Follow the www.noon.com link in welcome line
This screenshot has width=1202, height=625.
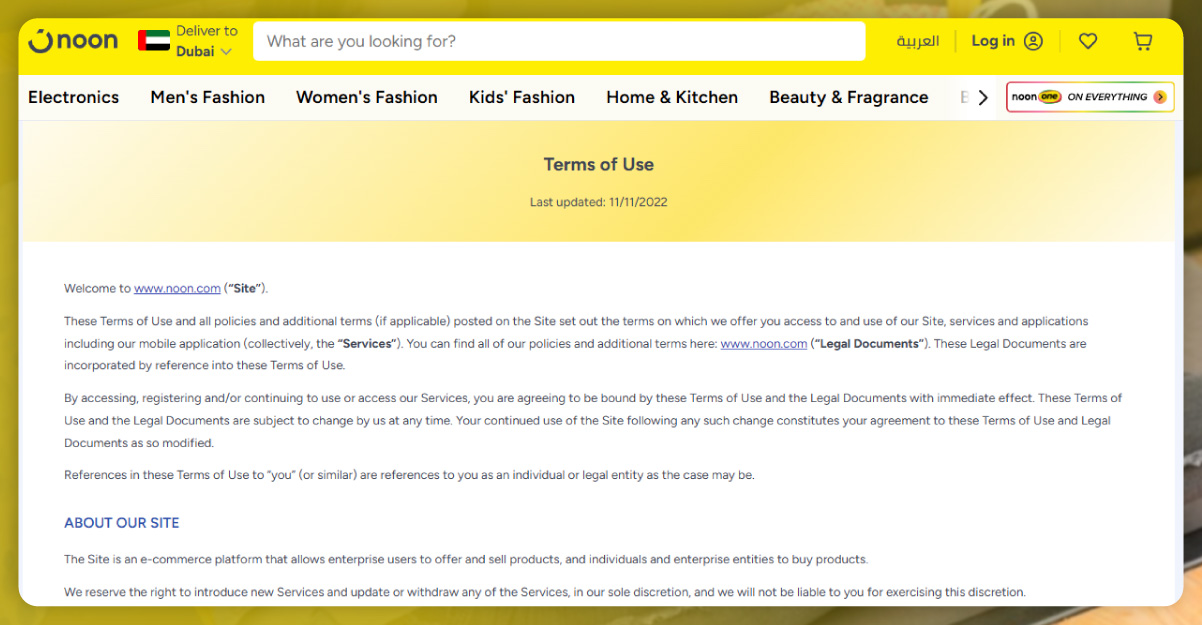pyautogui.click(x=177, y=288)
